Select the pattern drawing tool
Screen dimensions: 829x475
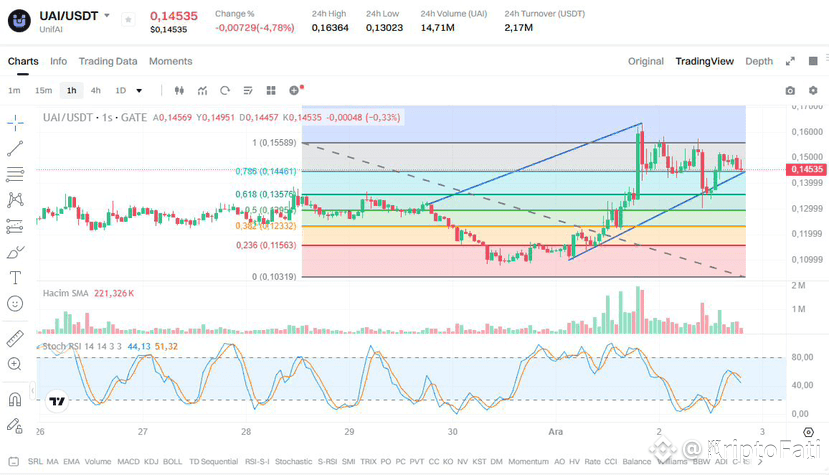click(x=15, y=200)
